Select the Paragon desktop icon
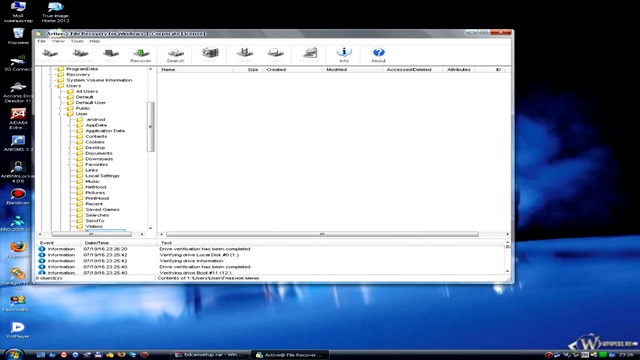The height and width of the screenshot is (360, 640). click(x=18, y=278)
